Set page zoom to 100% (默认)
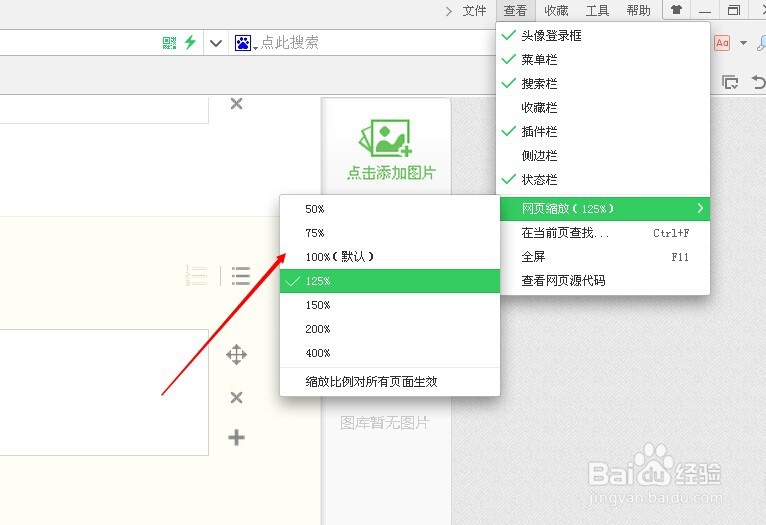 coord(390,257)
